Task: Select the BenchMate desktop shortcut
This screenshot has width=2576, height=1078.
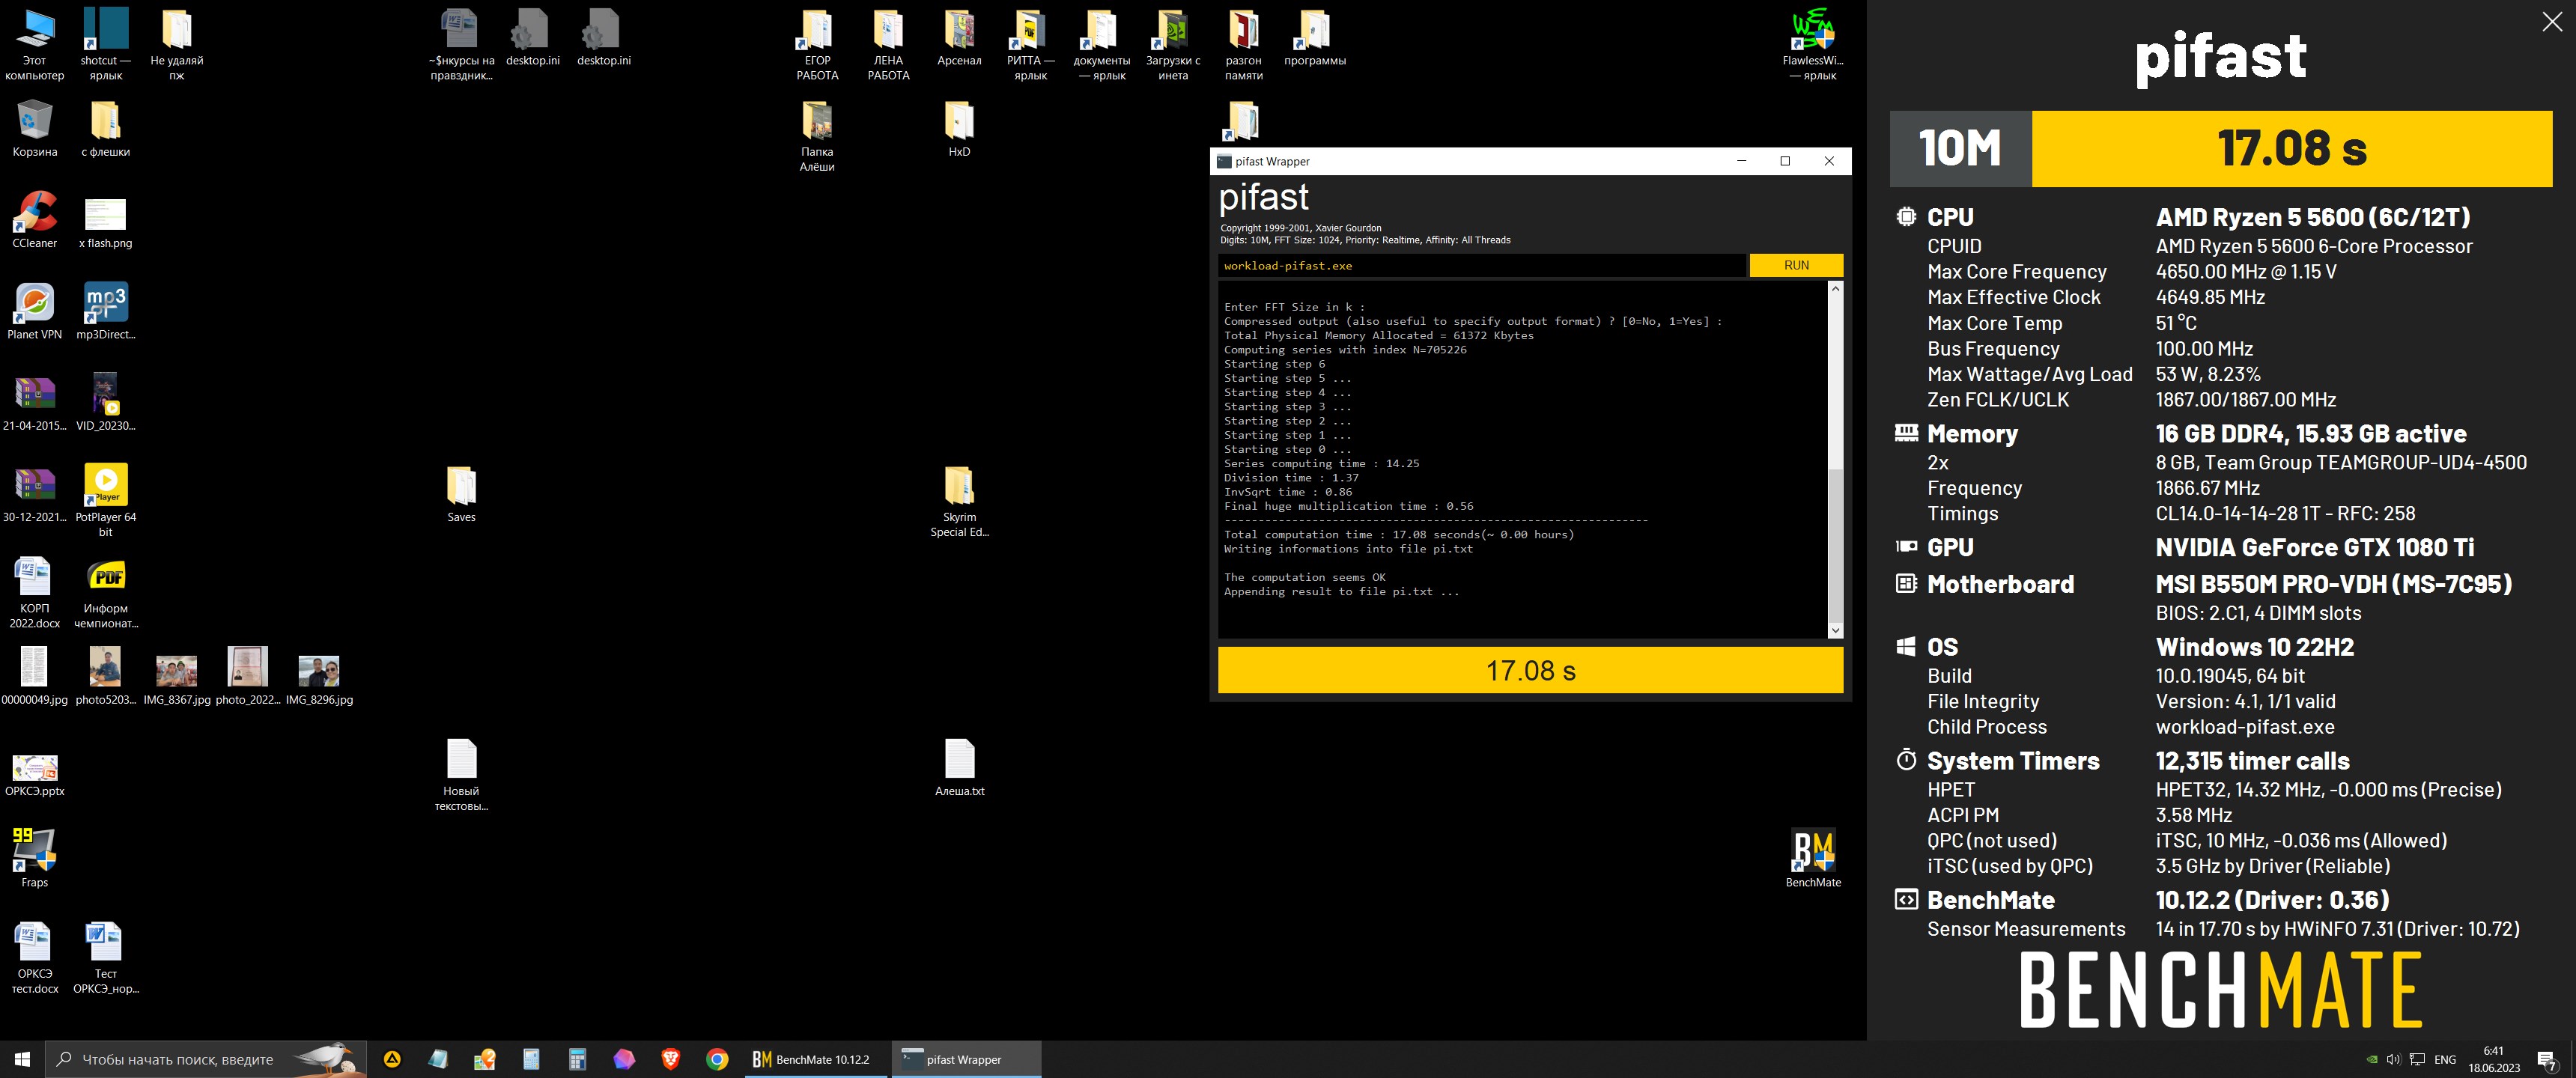Action: tap(1813, 858)
